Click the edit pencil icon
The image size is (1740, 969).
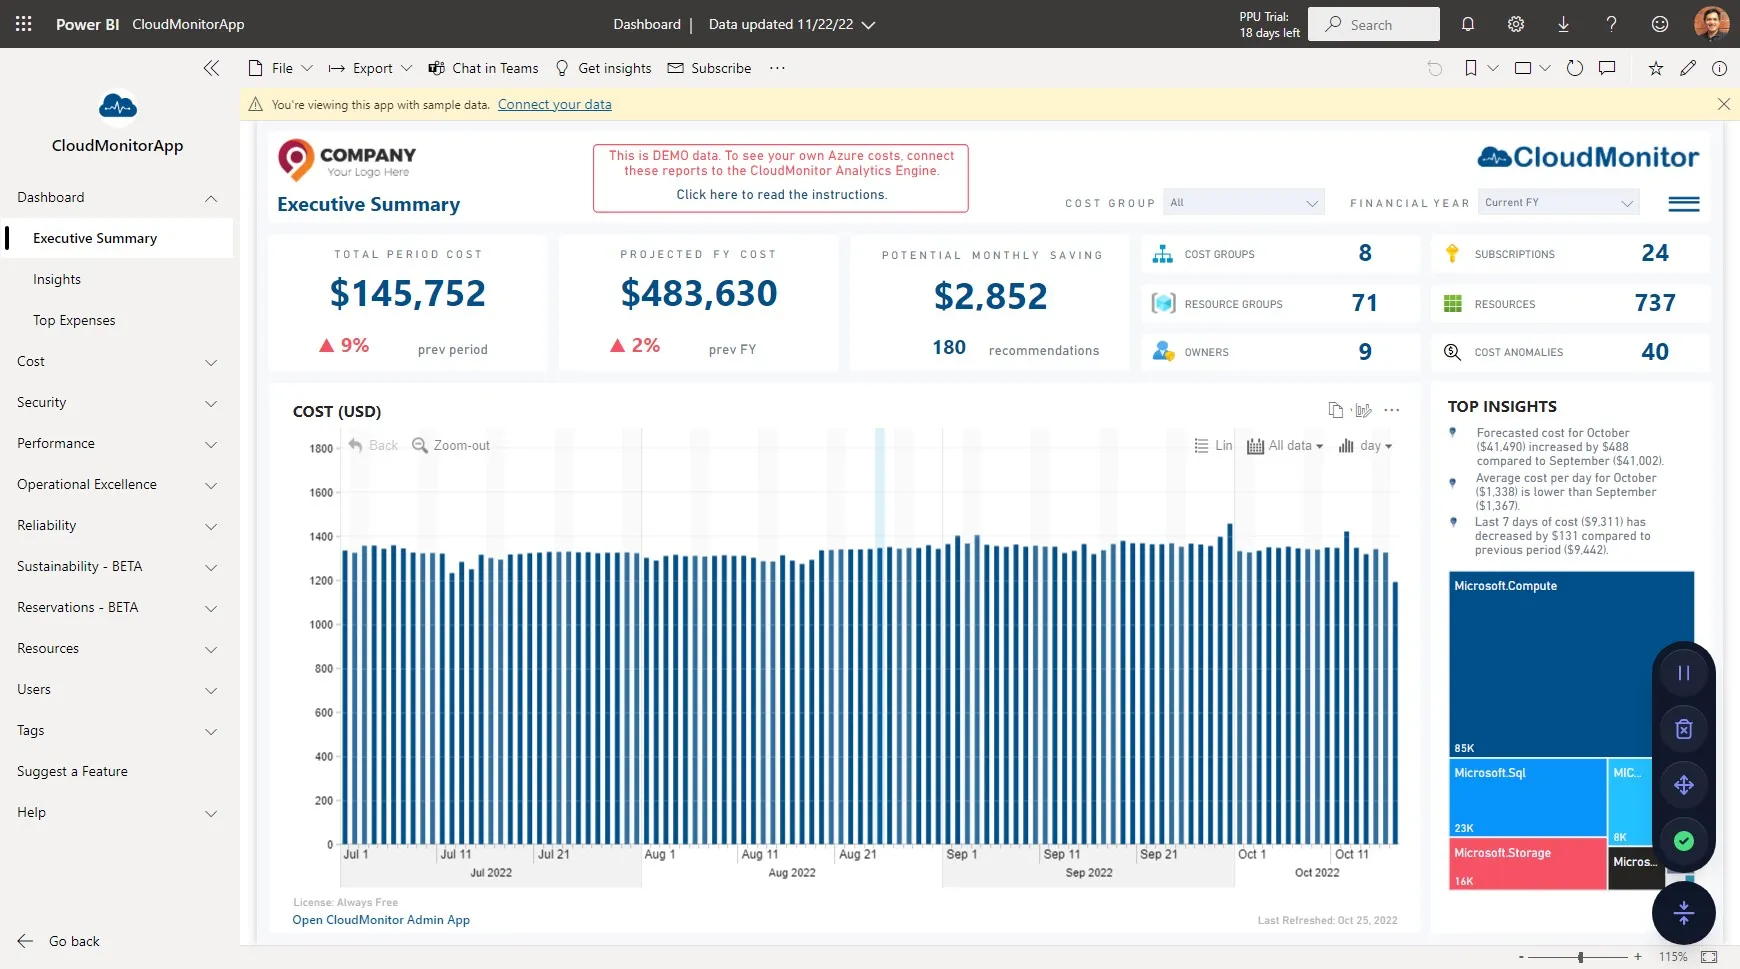[x=1688, y=68]
